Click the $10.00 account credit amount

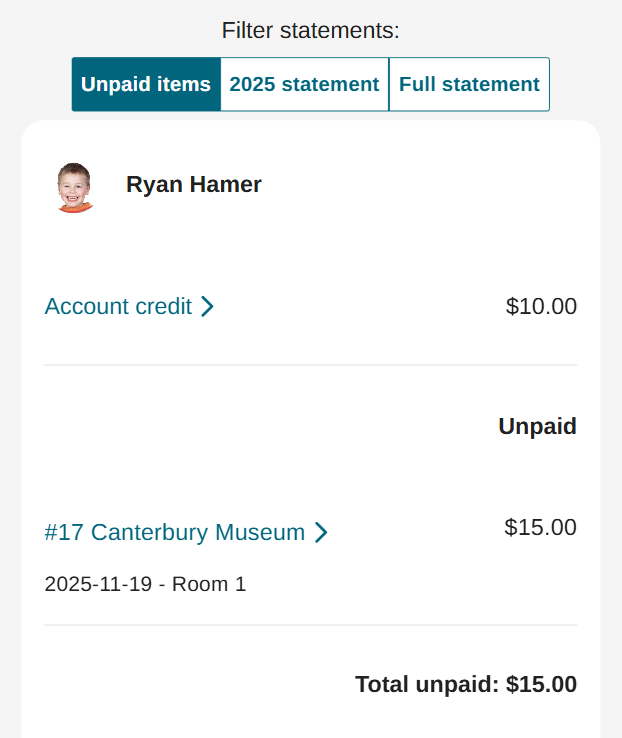(x=541, y=306)
